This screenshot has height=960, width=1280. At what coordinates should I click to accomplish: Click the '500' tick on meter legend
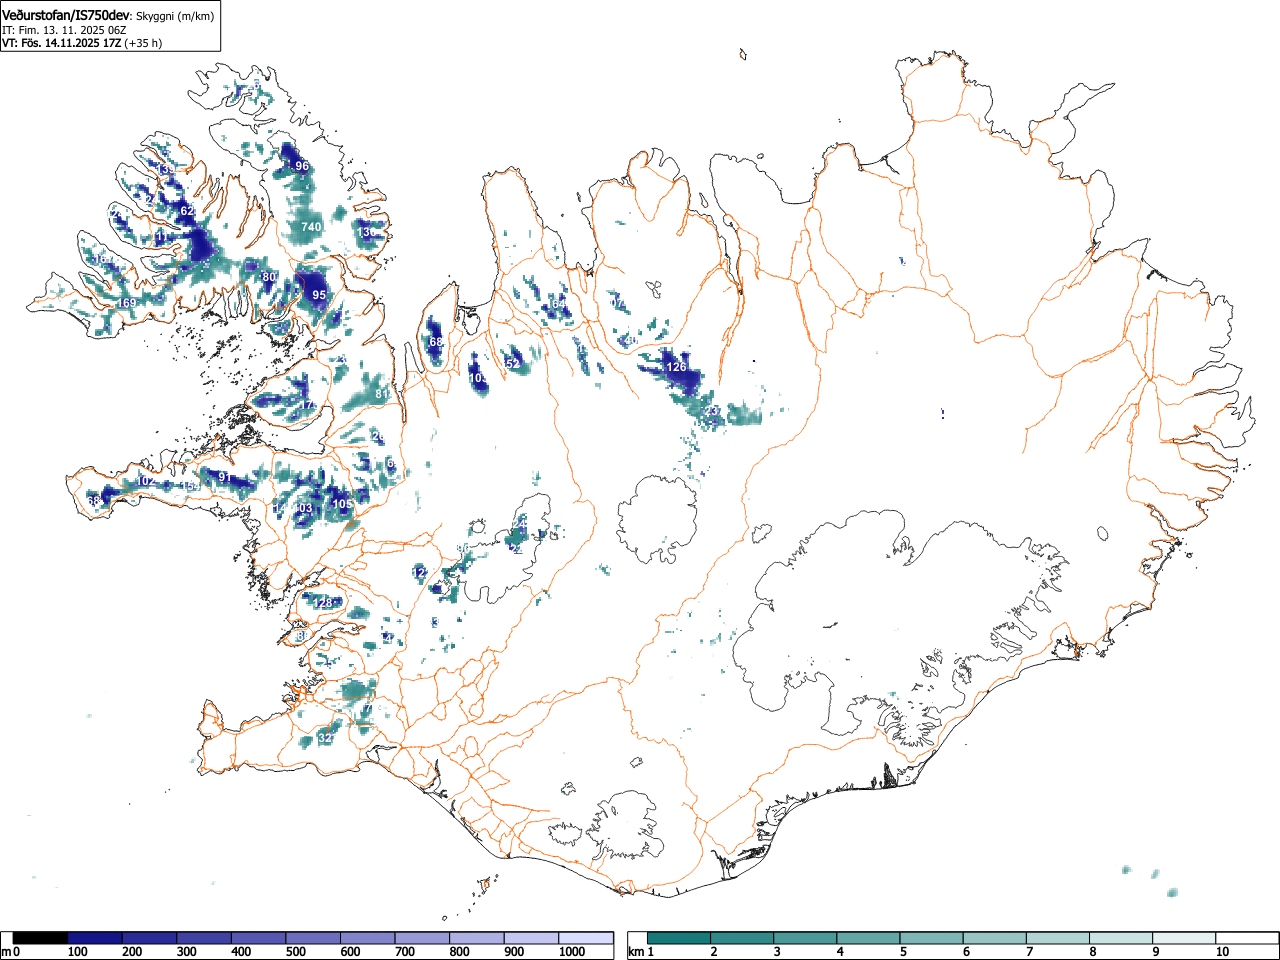pyautogui.click(x=295, y=952)
